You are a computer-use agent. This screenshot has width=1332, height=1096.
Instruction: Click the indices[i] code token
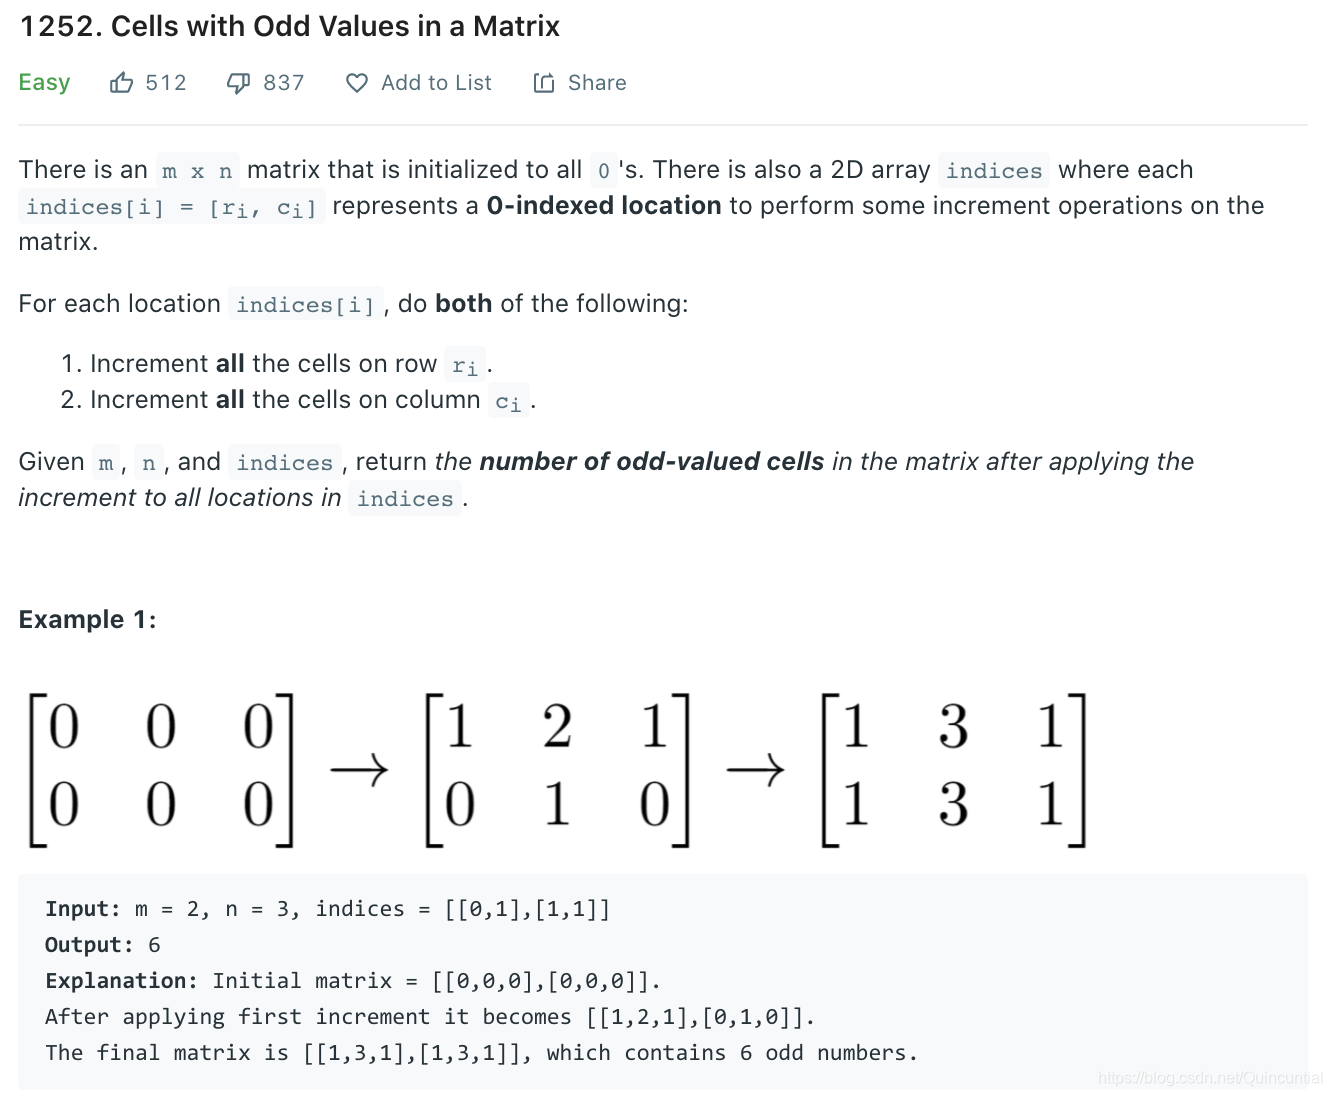click(305, 304)
